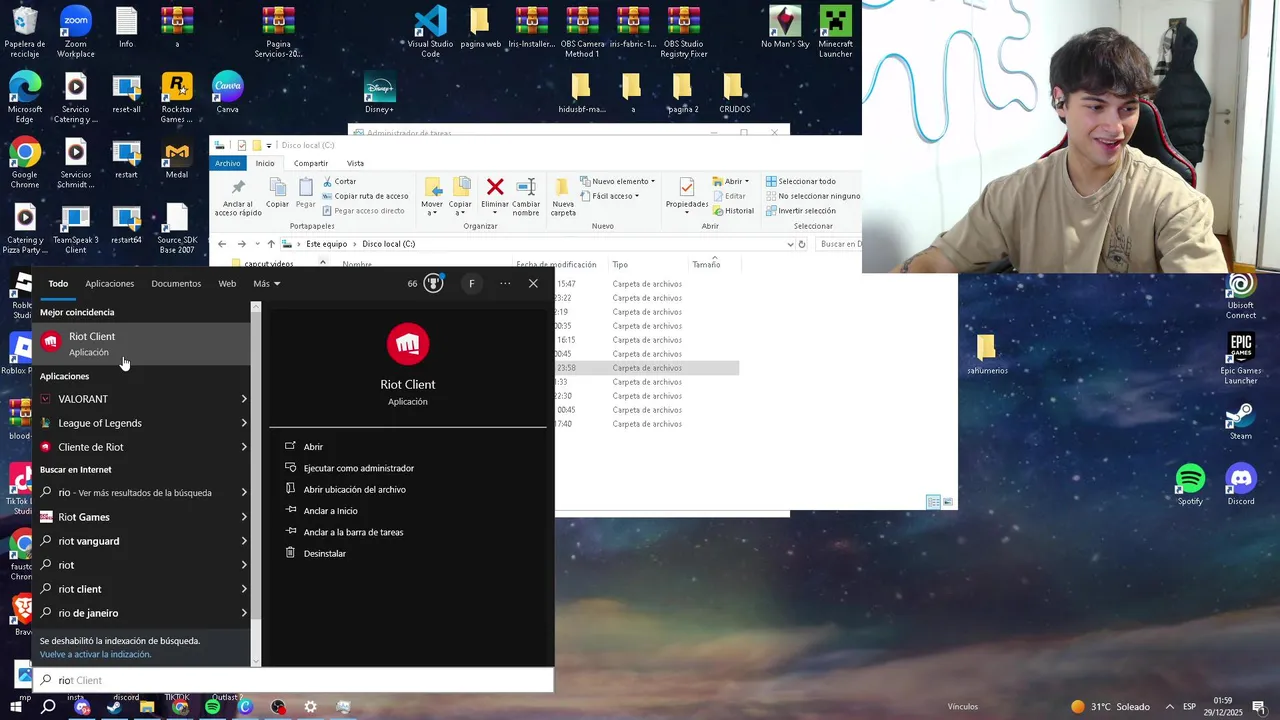Click Abrir action for Riot Client
1280x720 pixels.
click(313, 447)
